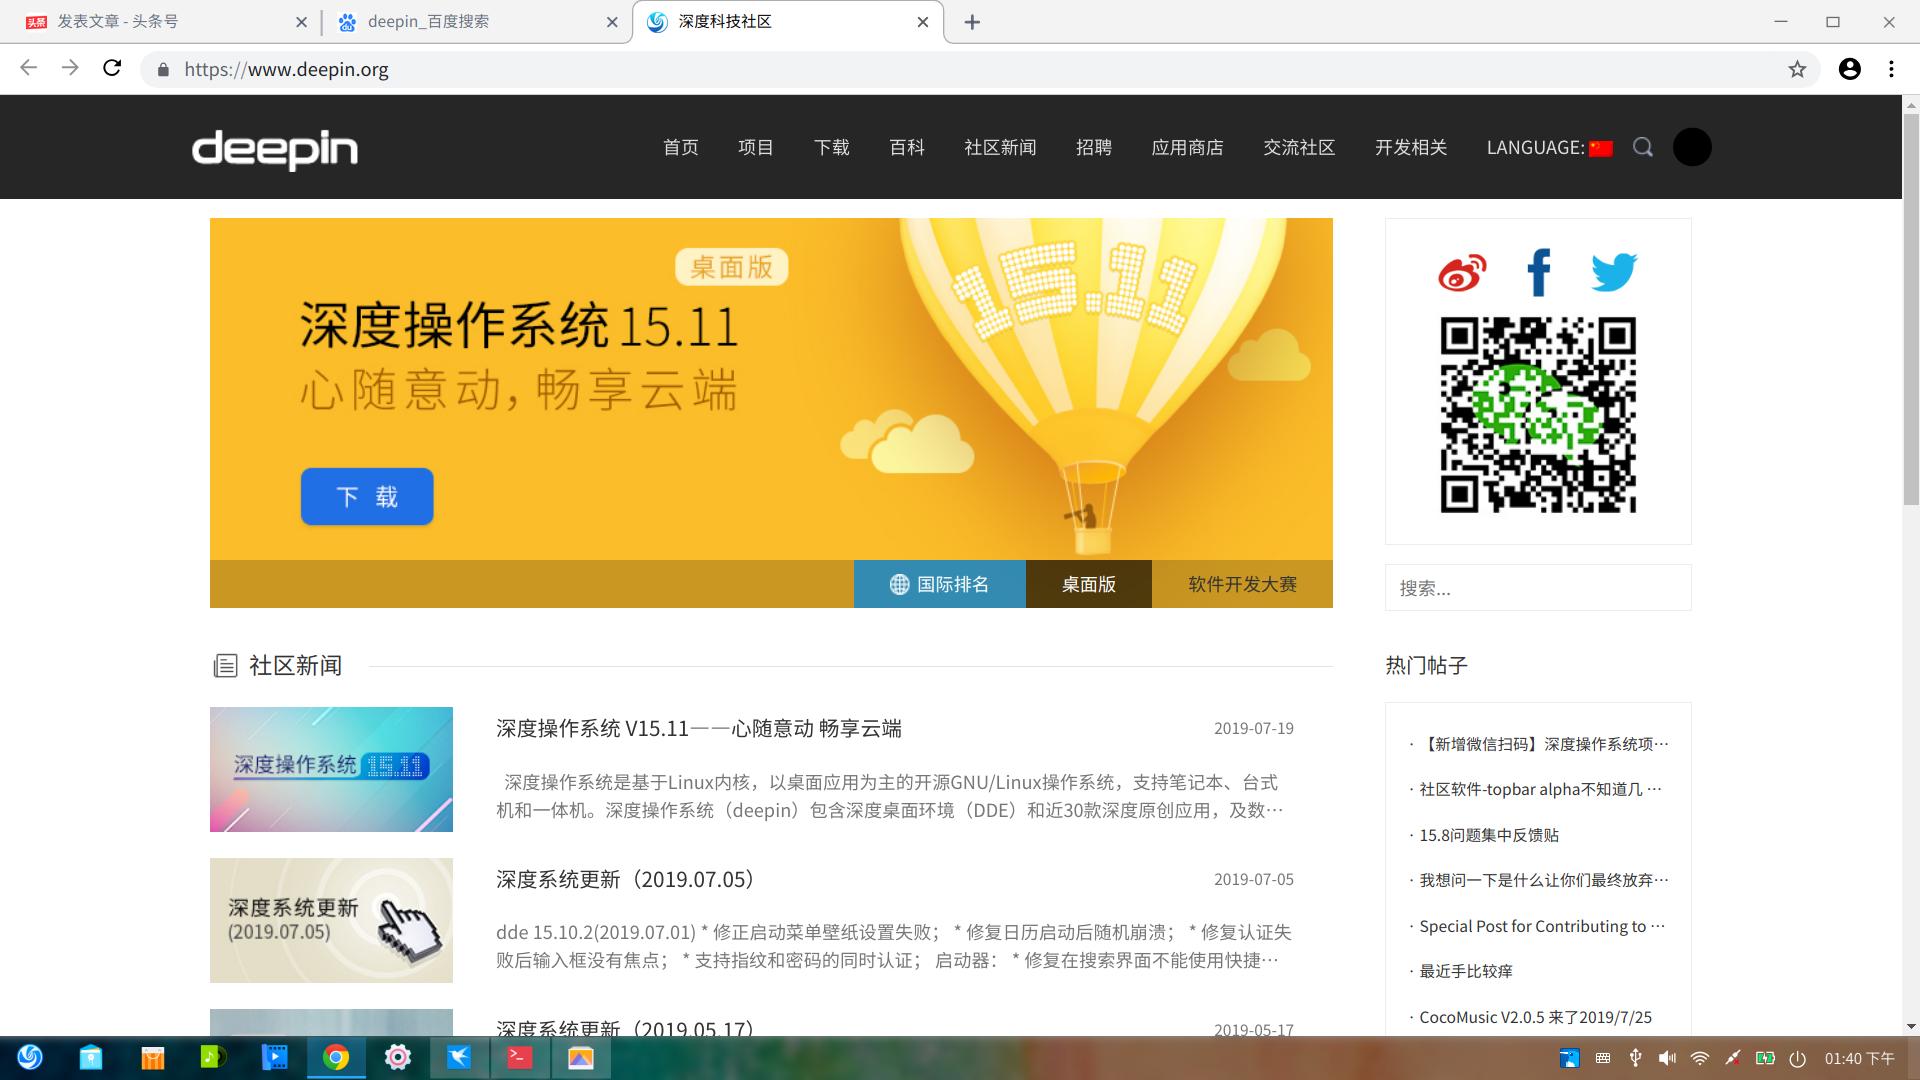Open hot post 社区软件-topbar alpha
1920x1080 pixels.
1541,789
